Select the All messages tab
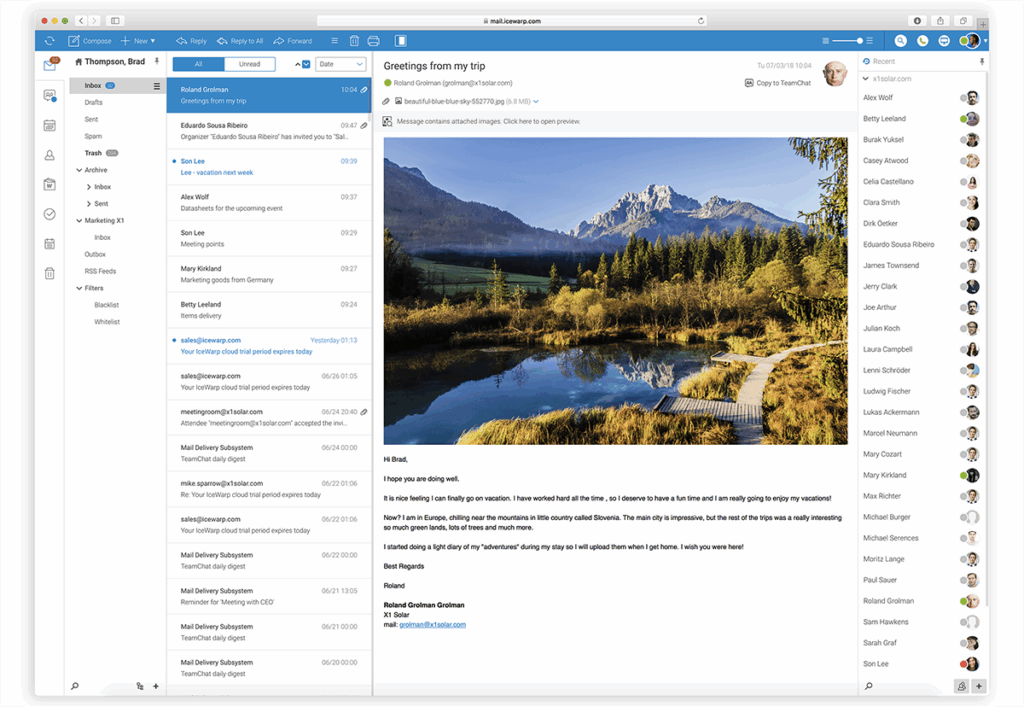Screen dimensions: 1024x707 198,65
